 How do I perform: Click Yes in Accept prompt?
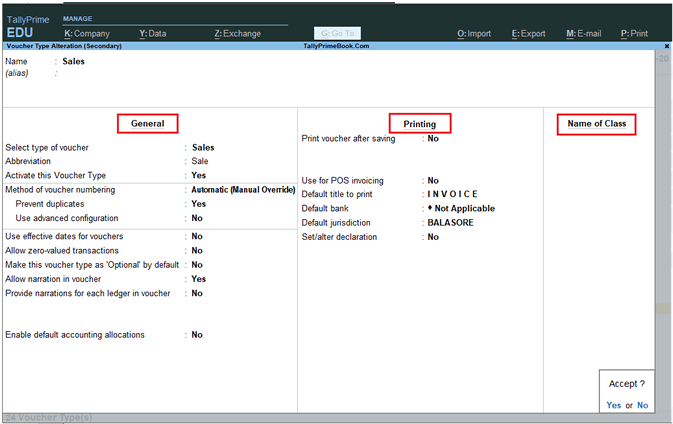click(614, 405)
